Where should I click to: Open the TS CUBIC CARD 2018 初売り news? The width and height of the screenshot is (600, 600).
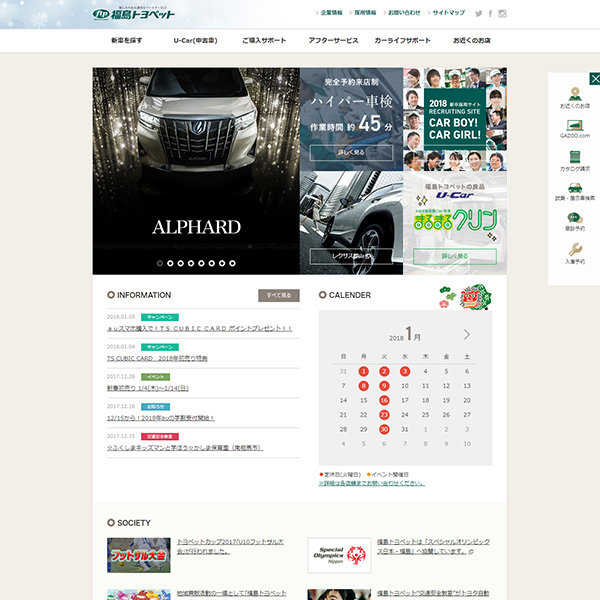[157, 358]
